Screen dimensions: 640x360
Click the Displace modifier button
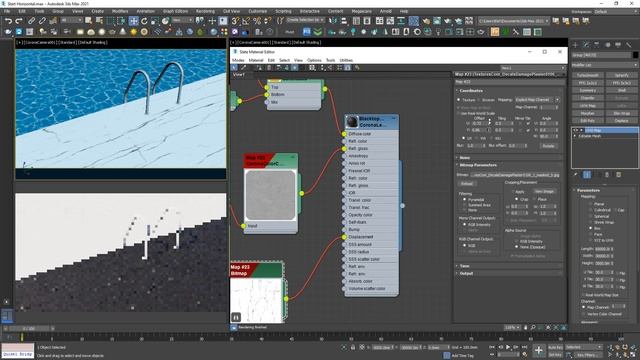point(622,120)
